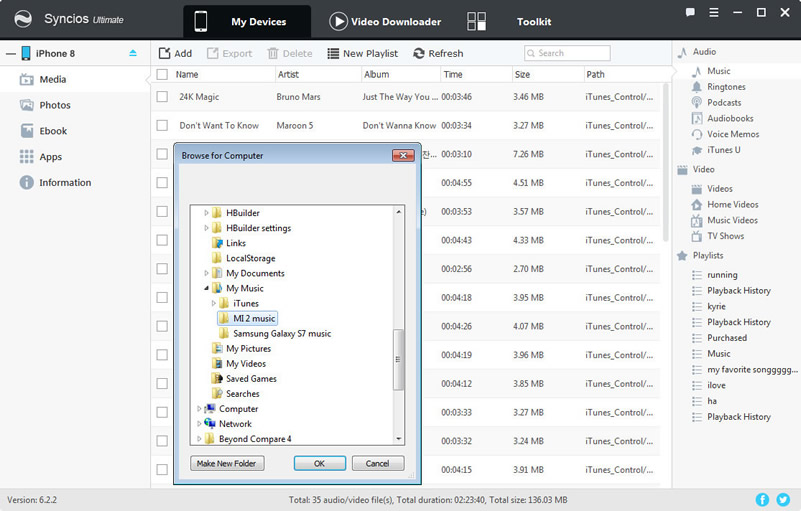Cancel the Browse for Computer dialog
Screen dimensions: 801x511
coord(378,463)
